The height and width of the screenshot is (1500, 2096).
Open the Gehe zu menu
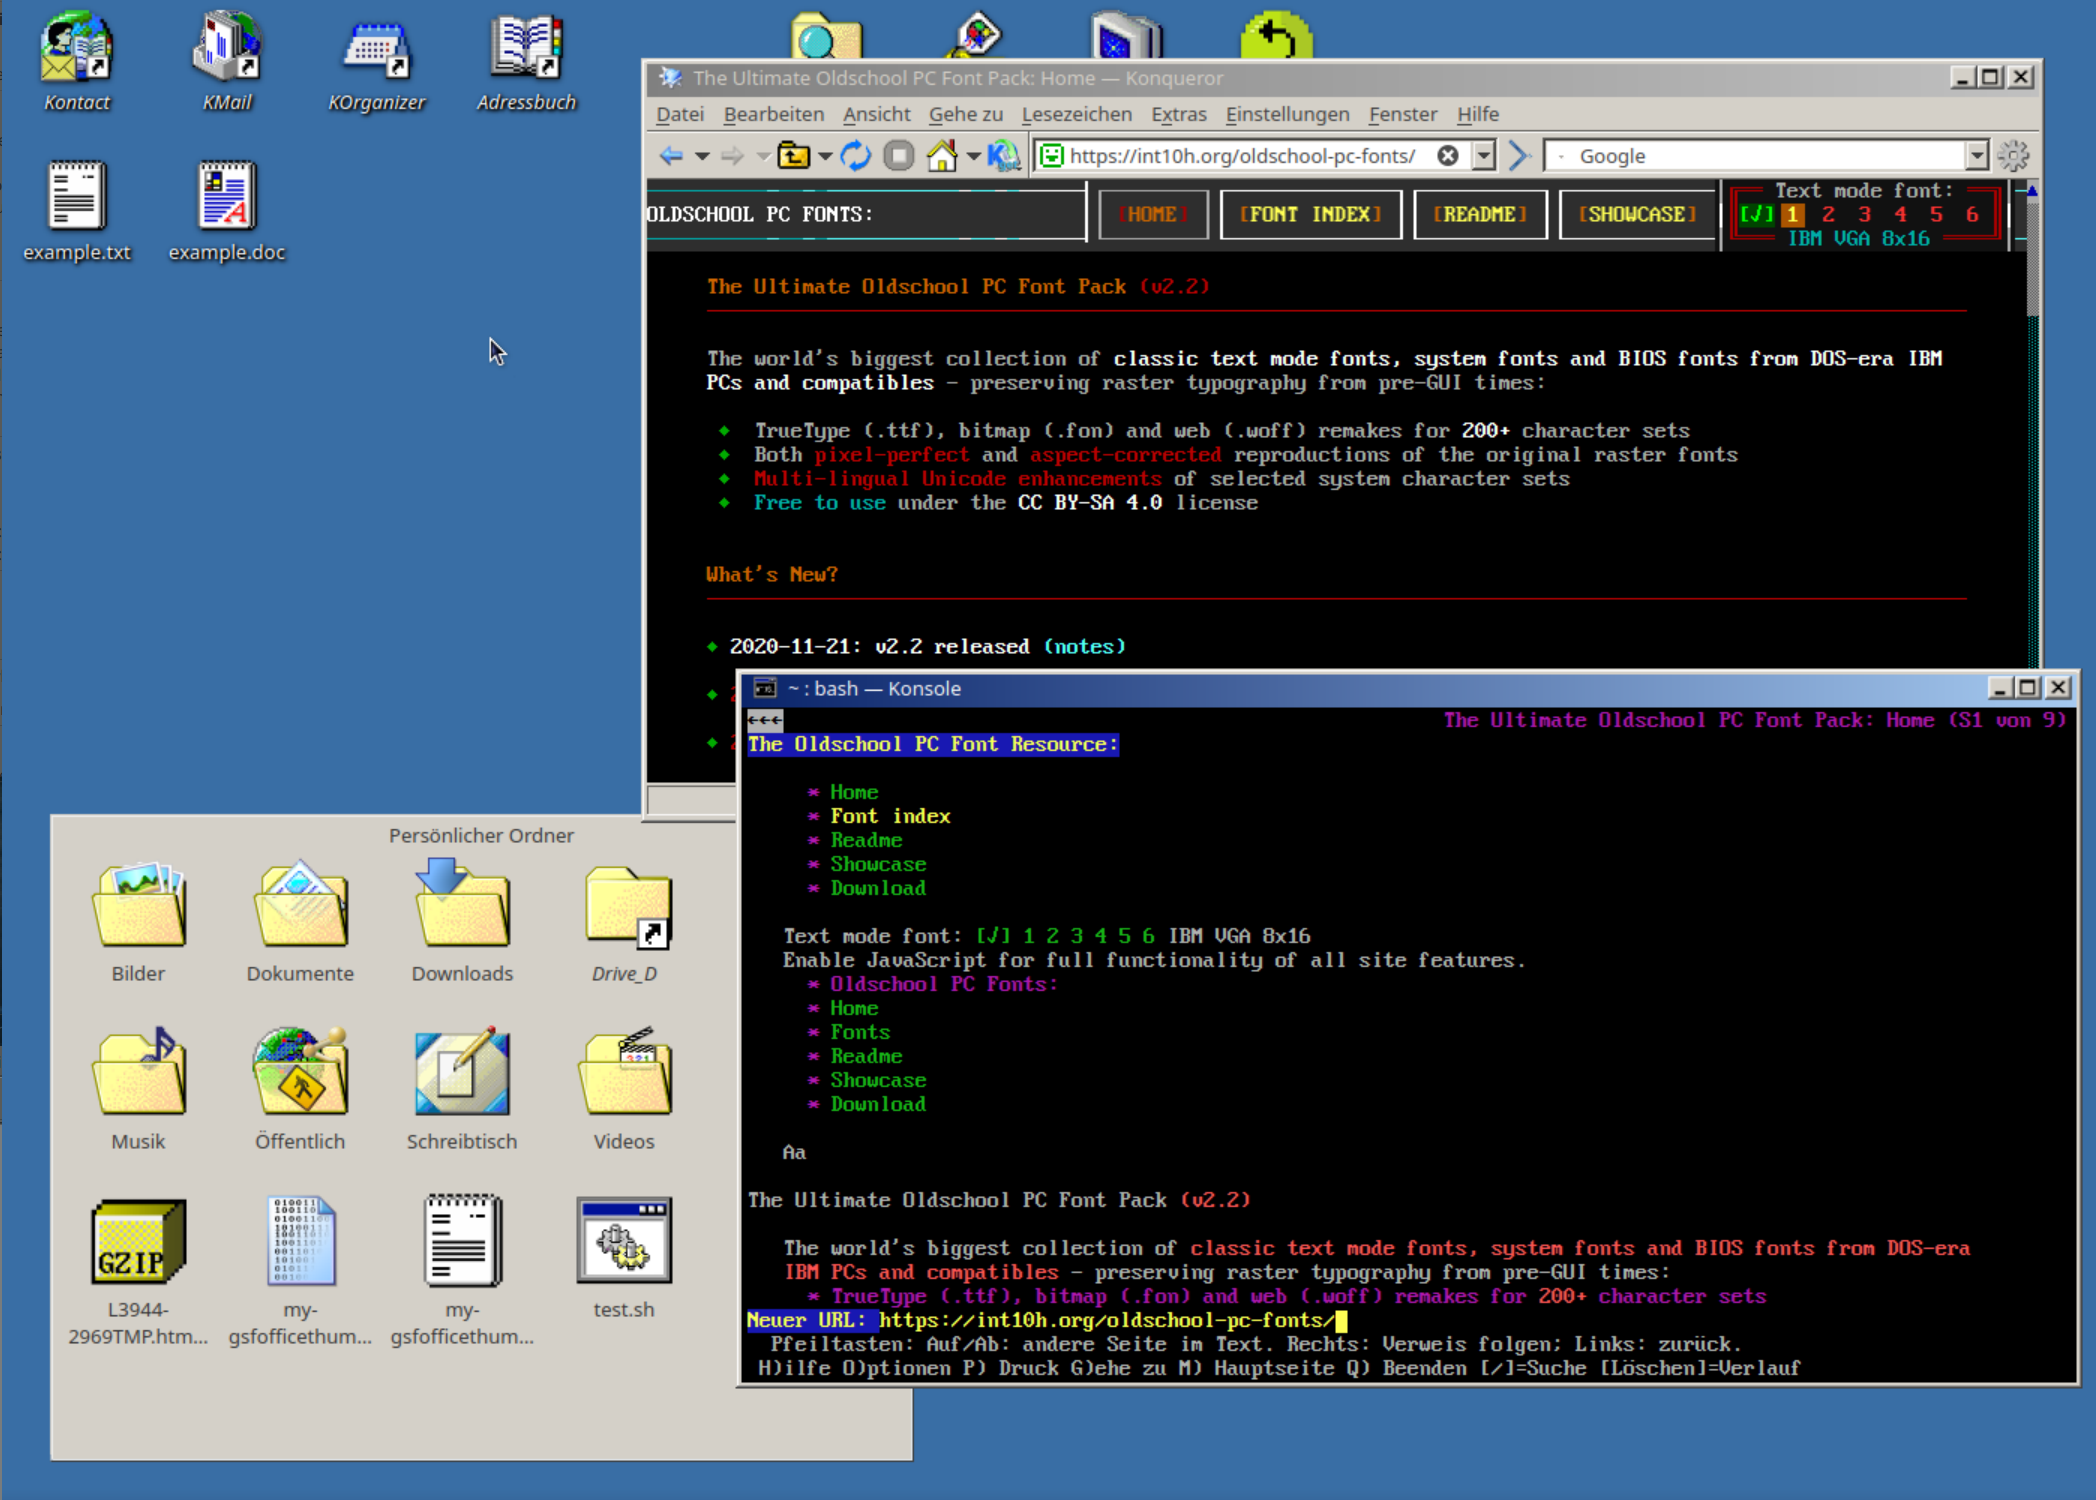pos(965,114)
